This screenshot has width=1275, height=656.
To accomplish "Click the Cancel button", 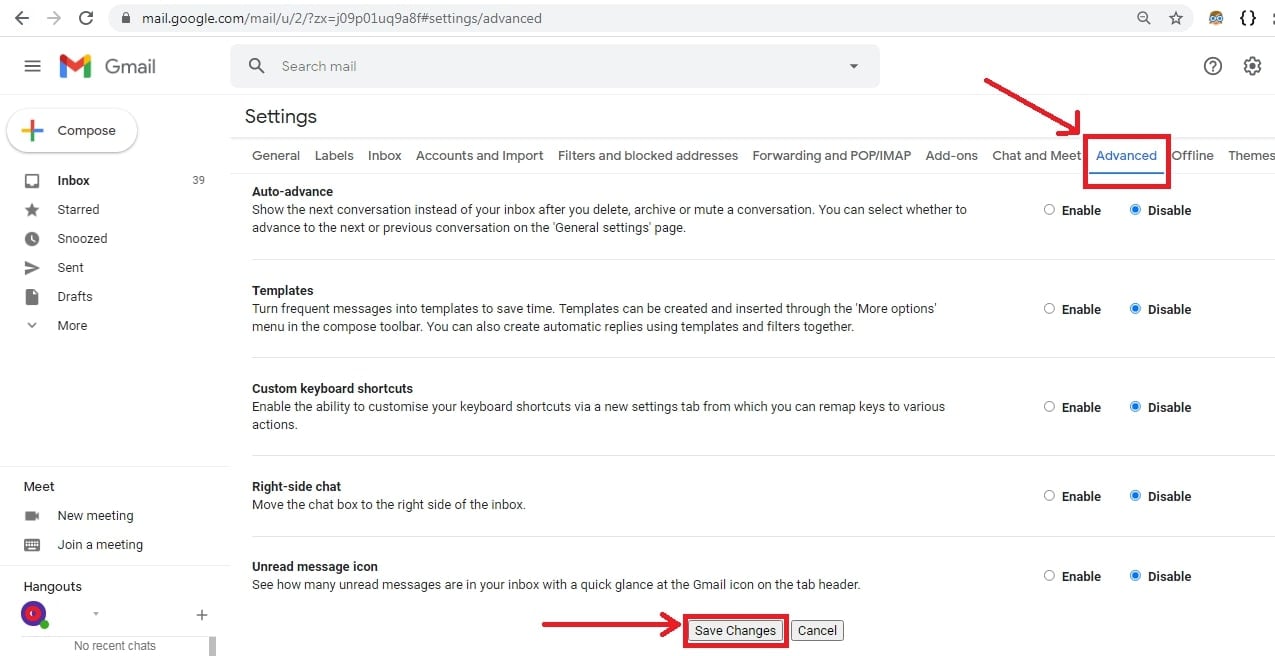I will pyautogui.click(x=817, y=631).
